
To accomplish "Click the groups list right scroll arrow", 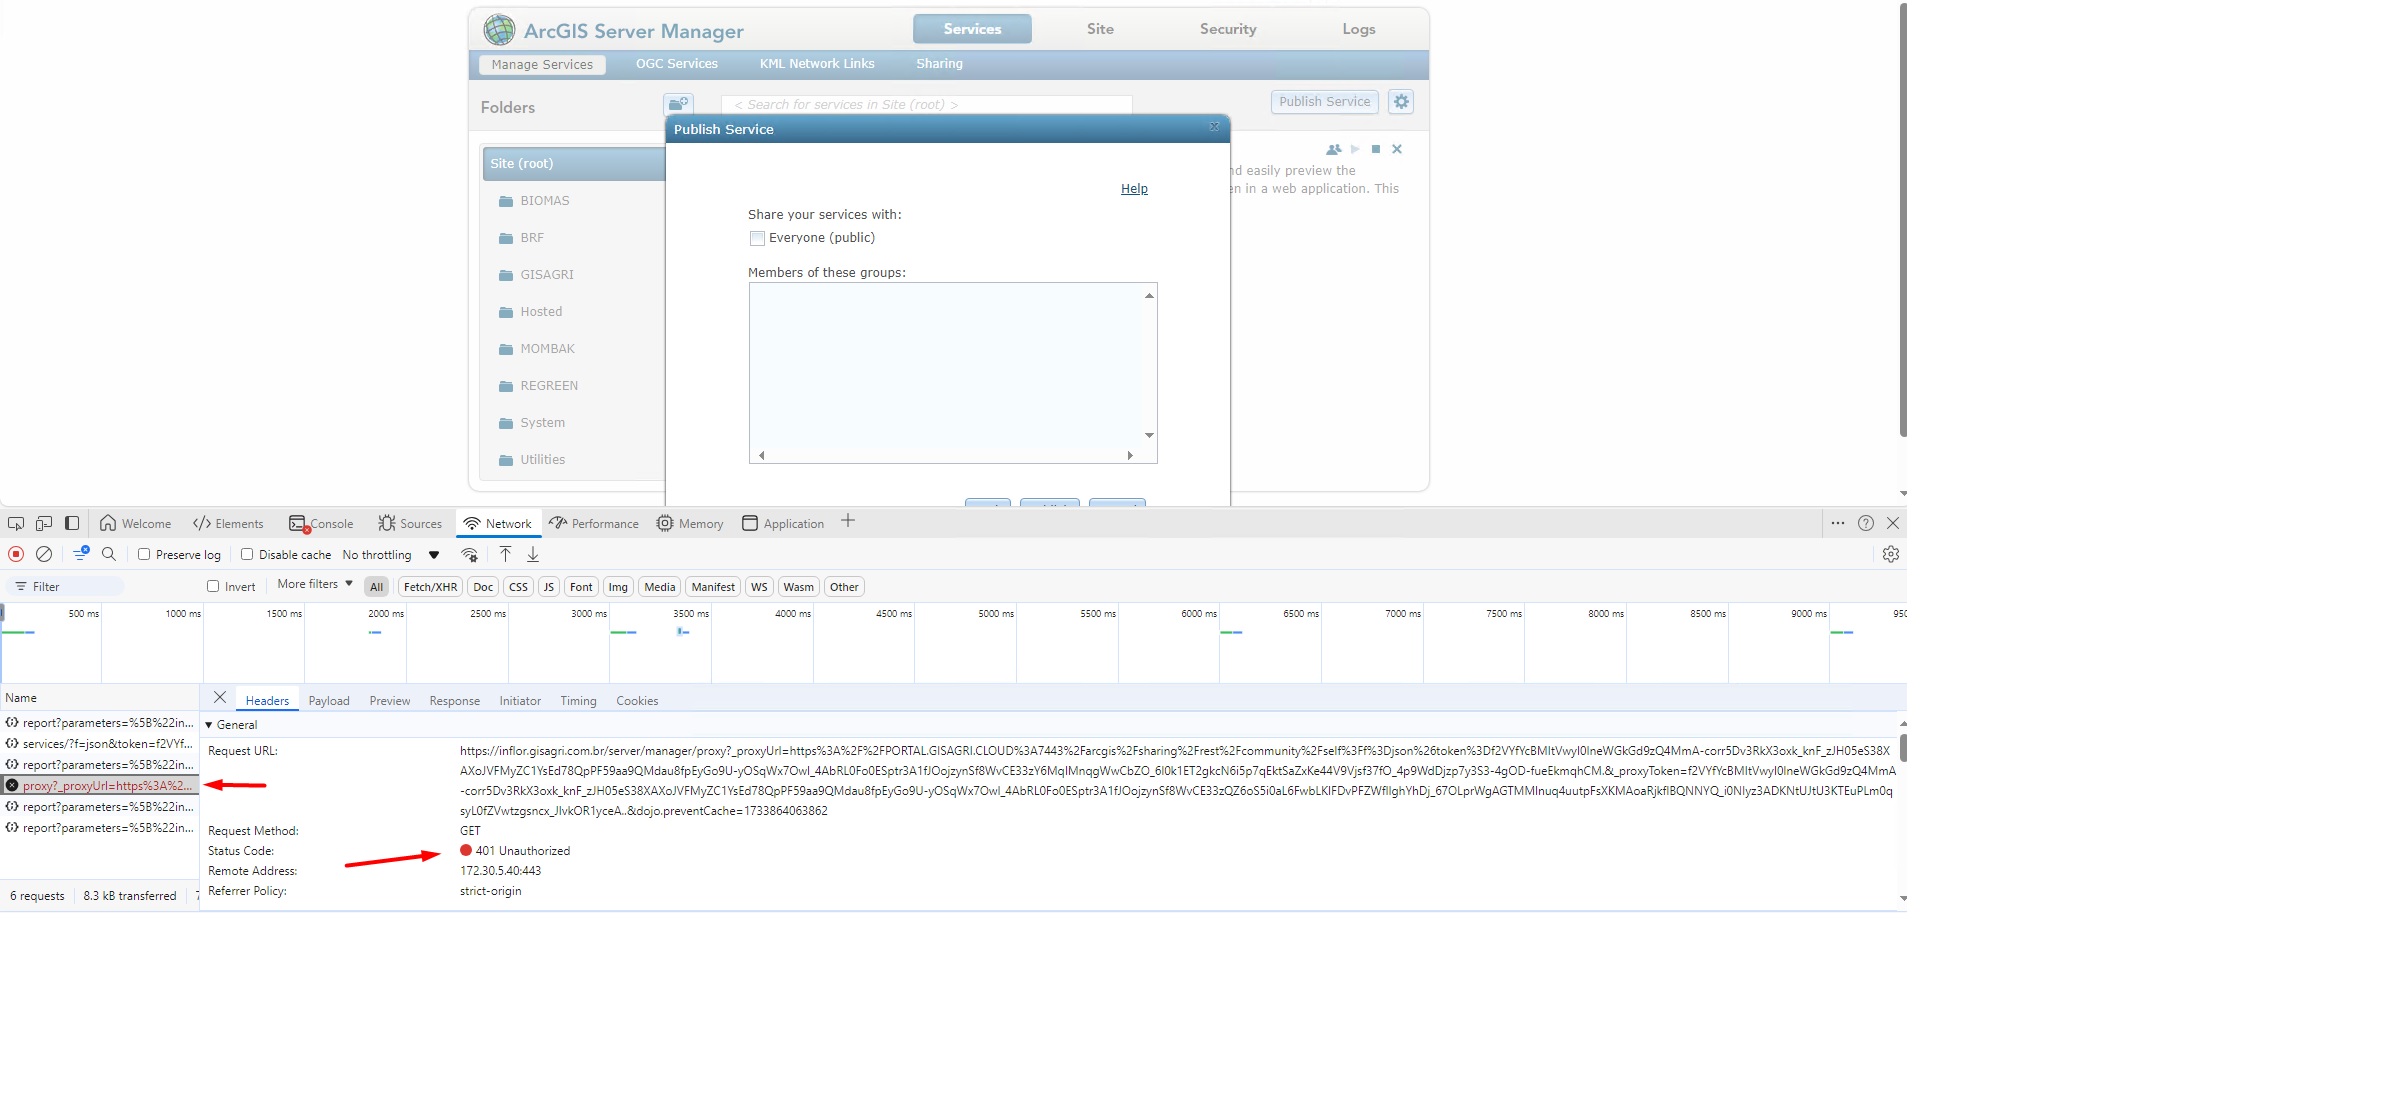I will [1130, 455].
